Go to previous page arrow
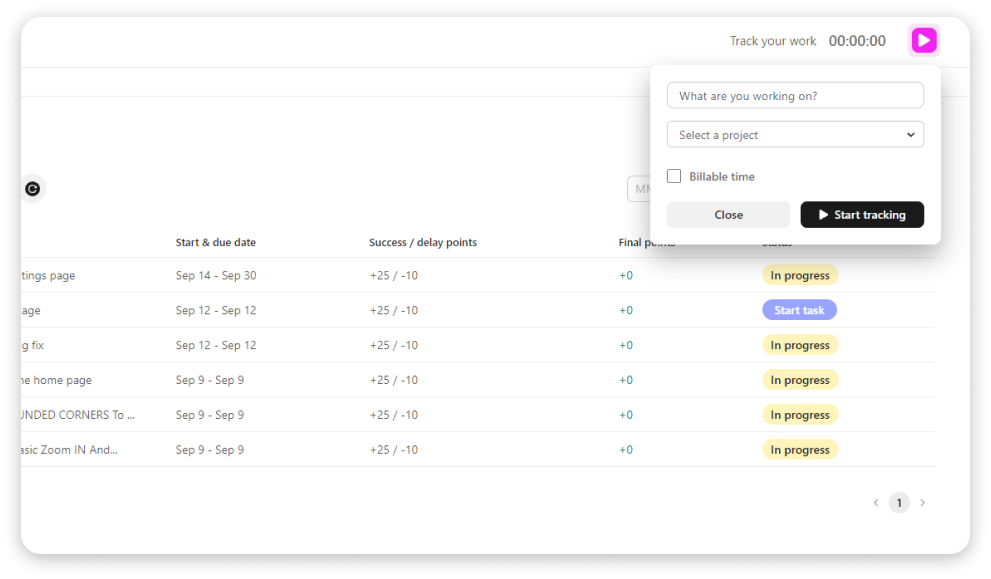Image resolution: width=991 pixels, height=579 pixels. pos(876,503)
